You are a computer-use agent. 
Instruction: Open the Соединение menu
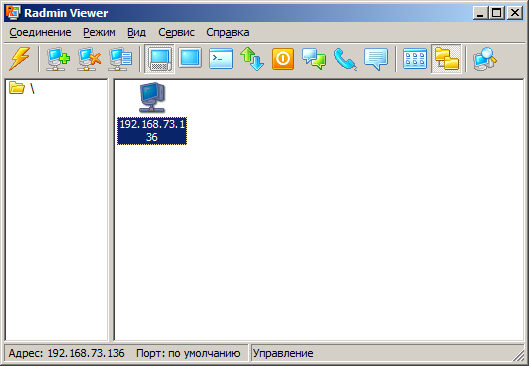(x=40, y=32)
